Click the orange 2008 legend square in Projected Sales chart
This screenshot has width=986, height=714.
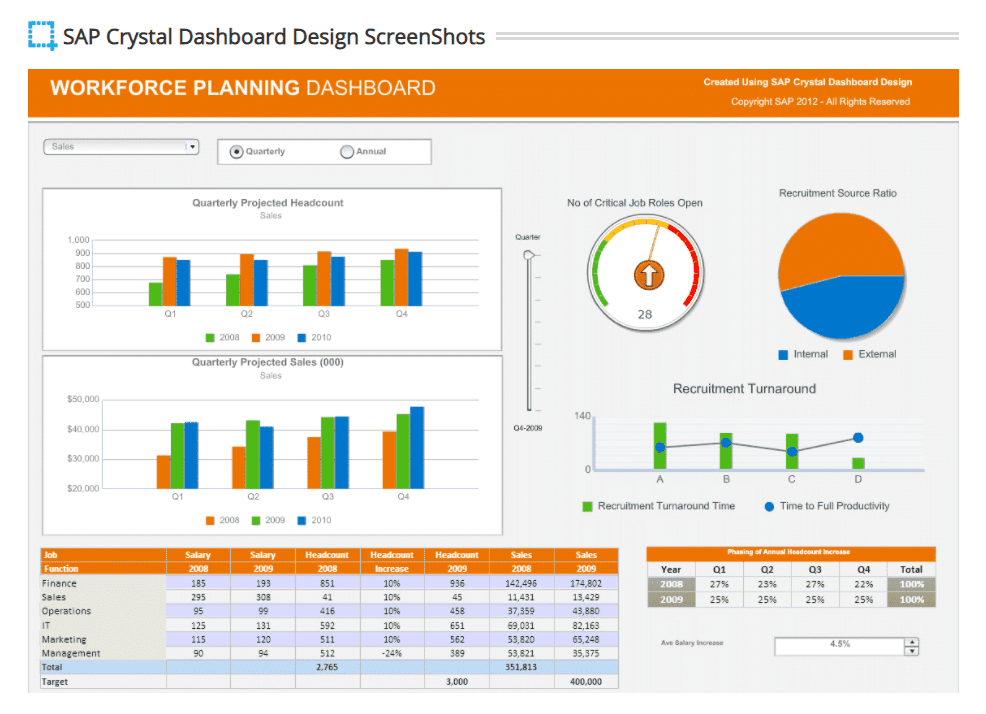tap(210, 521)
